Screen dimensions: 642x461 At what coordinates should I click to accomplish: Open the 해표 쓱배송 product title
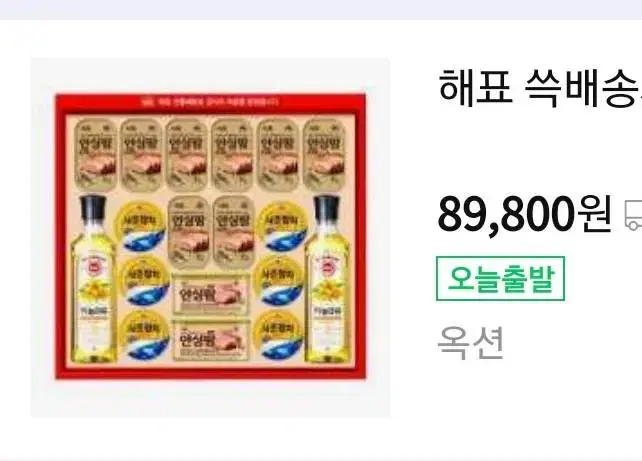tap(540, 88)
